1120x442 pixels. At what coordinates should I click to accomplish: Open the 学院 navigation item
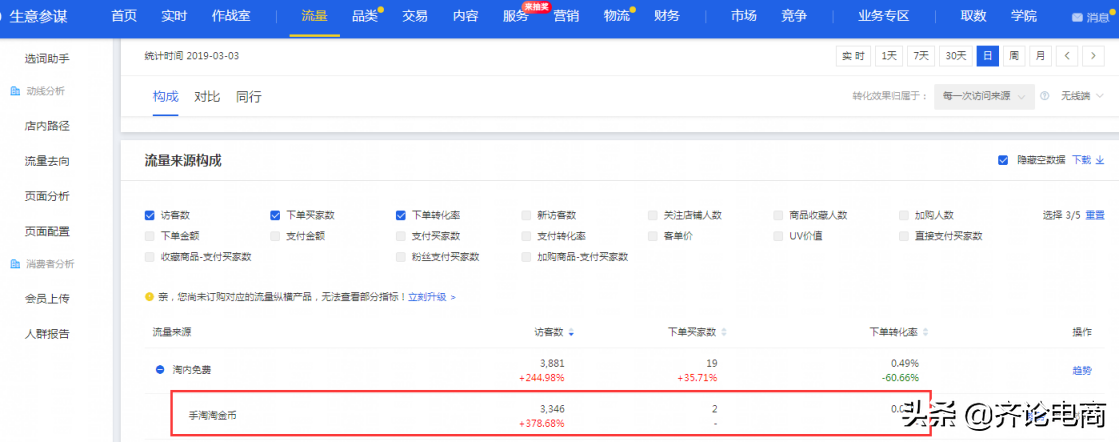point(1024,16)
